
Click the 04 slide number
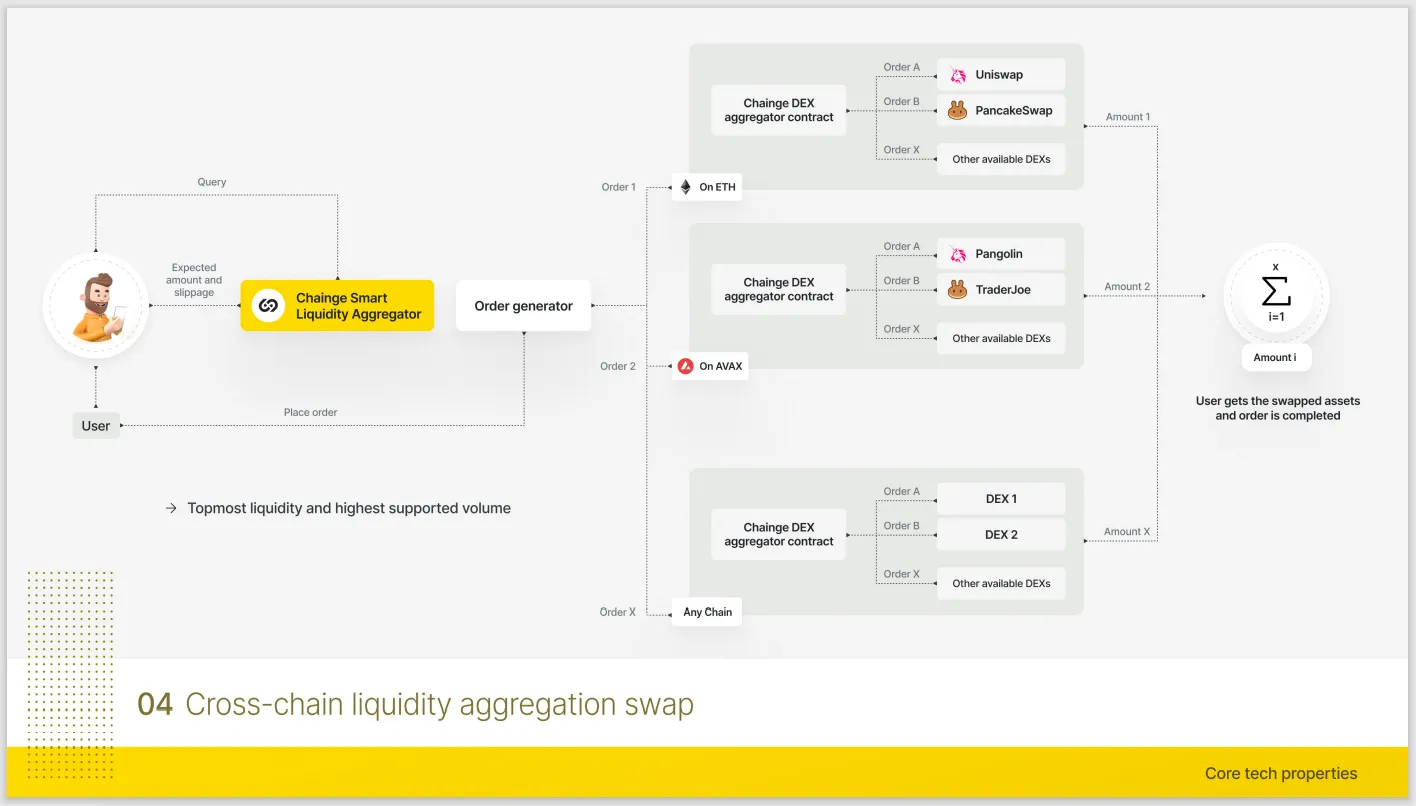click(x=155, y=704)
